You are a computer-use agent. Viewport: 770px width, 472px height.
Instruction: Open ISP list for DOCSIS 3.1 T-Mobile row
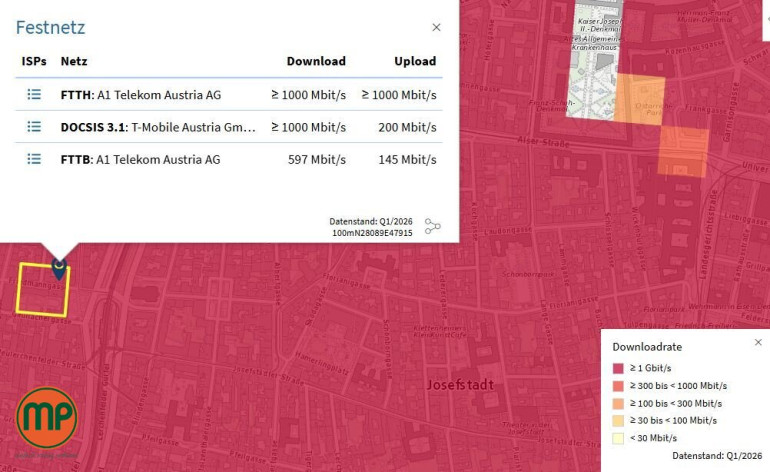coord(34,127)
